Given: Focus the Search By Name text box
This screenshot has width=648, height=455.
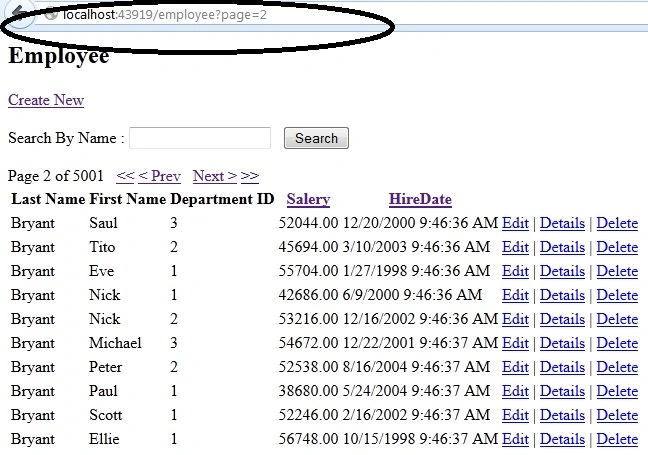Looking at the screenshot, I should [200, 138].
